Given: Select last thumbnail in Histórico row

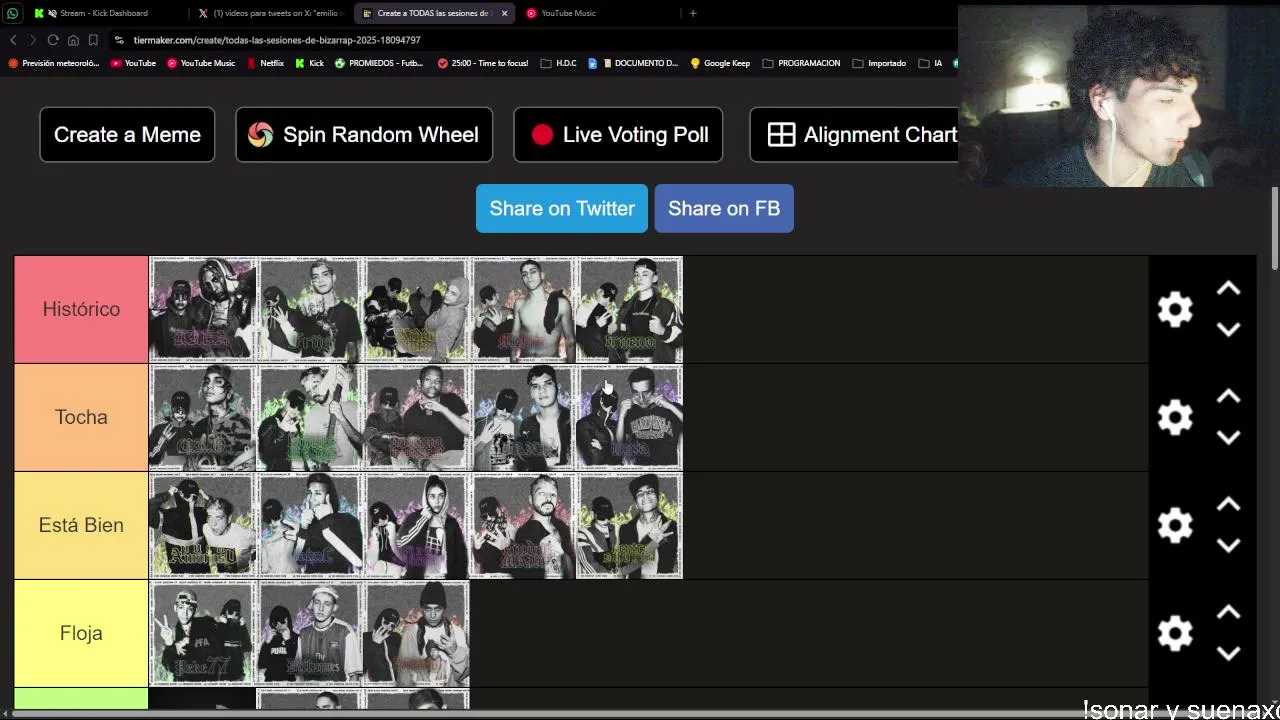Looking at the screenshot, I should click(x=631, y=309).
